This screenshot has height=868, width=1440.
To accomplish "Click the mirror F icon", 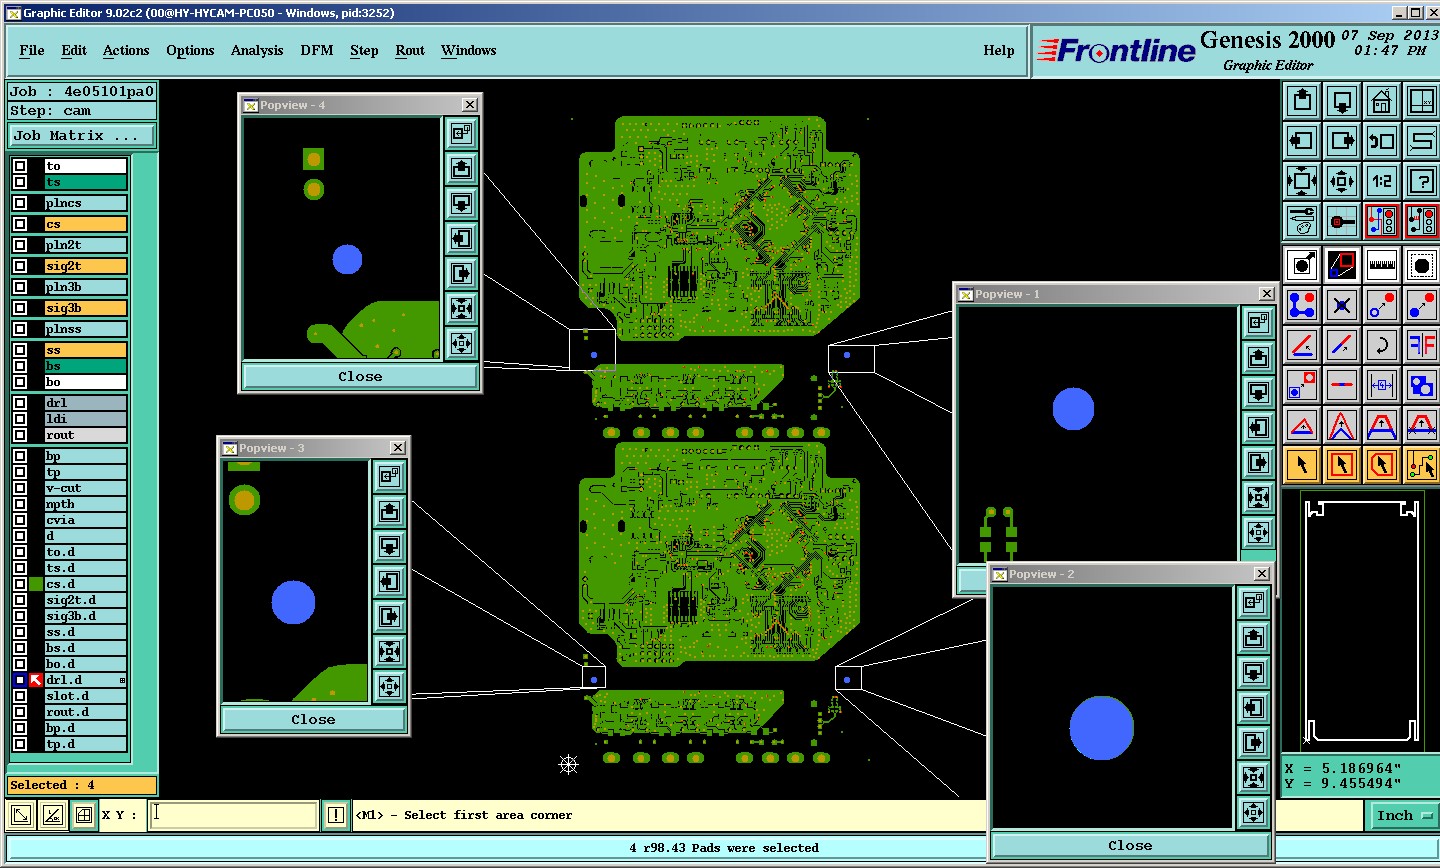I will 1421,345.
